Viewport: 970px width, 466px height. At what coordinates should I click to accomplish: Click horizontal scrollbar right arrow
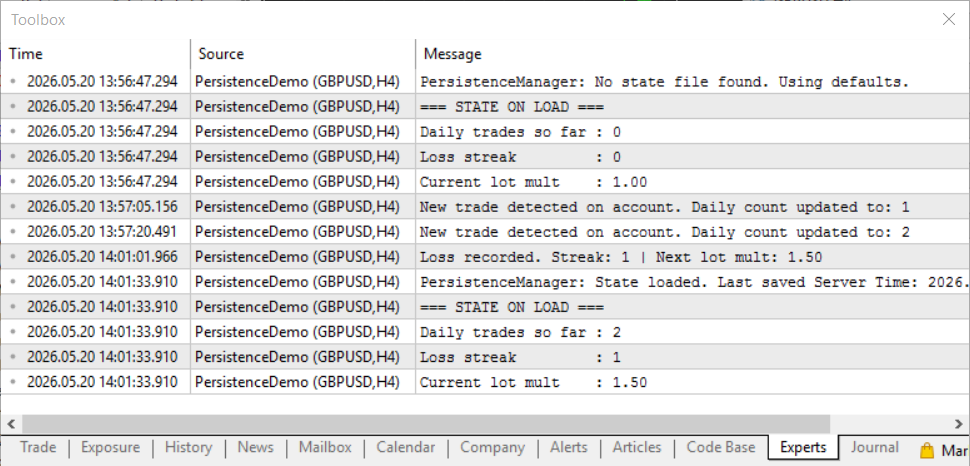[x=959, y=424]
